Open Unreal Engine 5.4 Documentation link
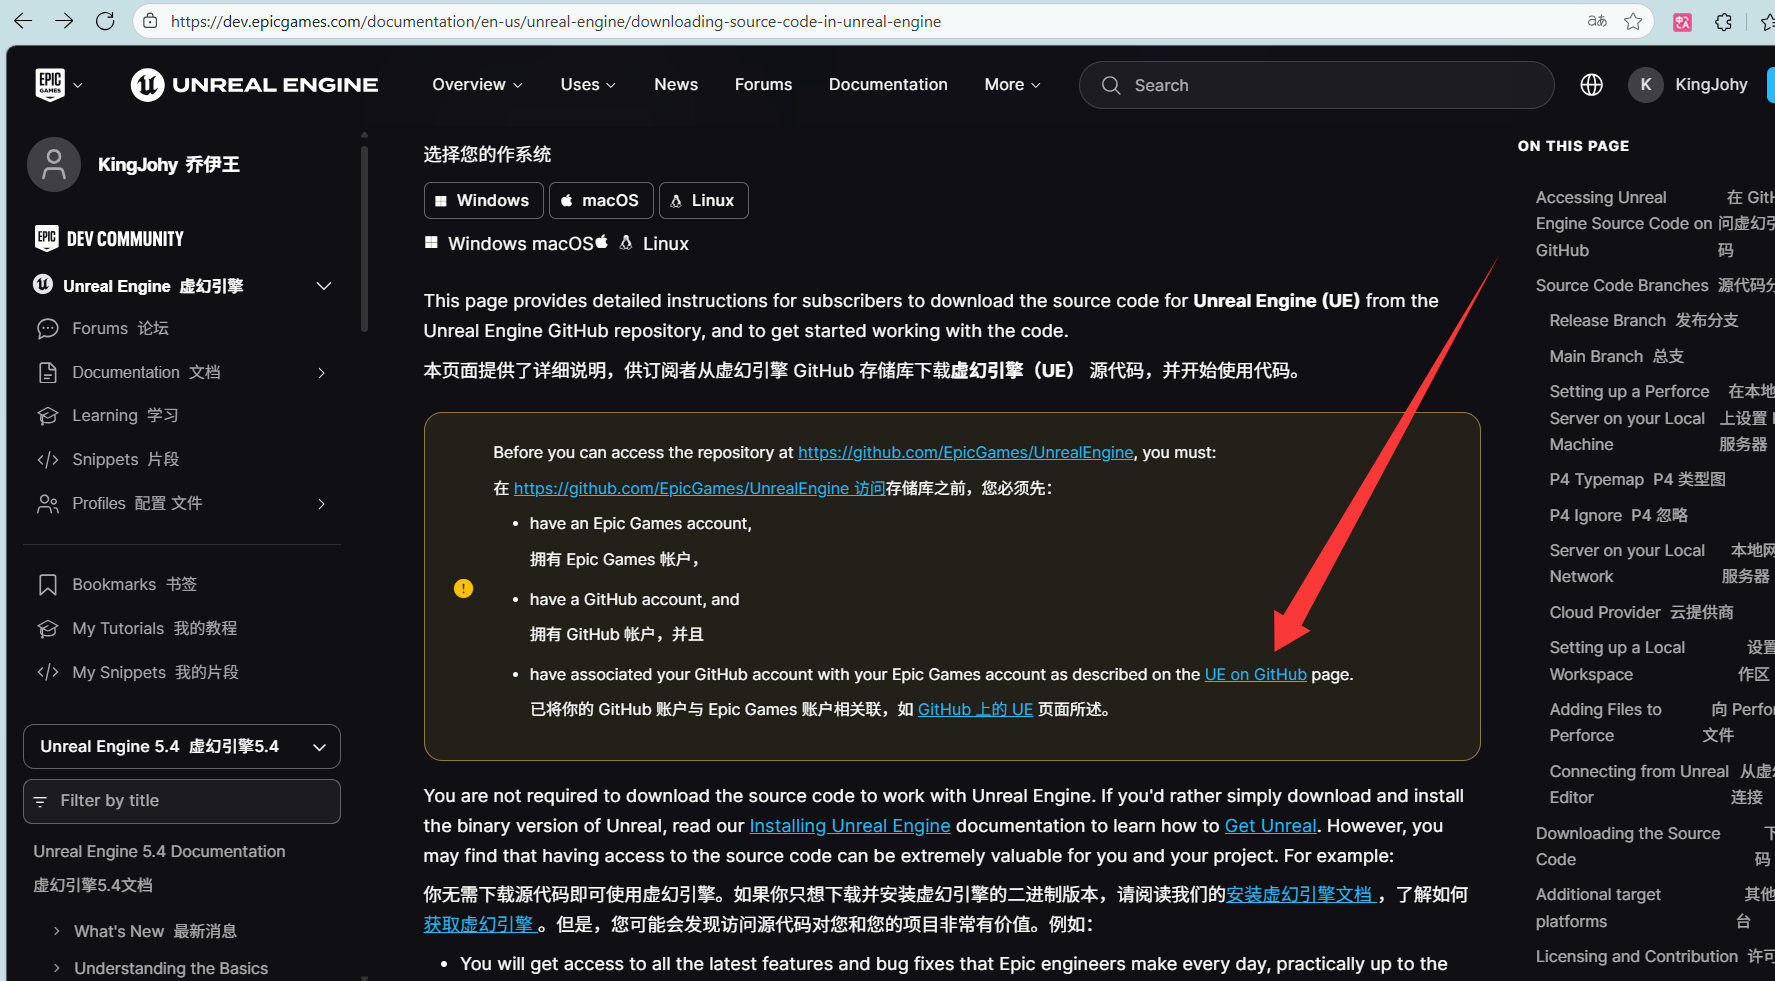The image size is (1775, 981). click(x=159, y=851)
